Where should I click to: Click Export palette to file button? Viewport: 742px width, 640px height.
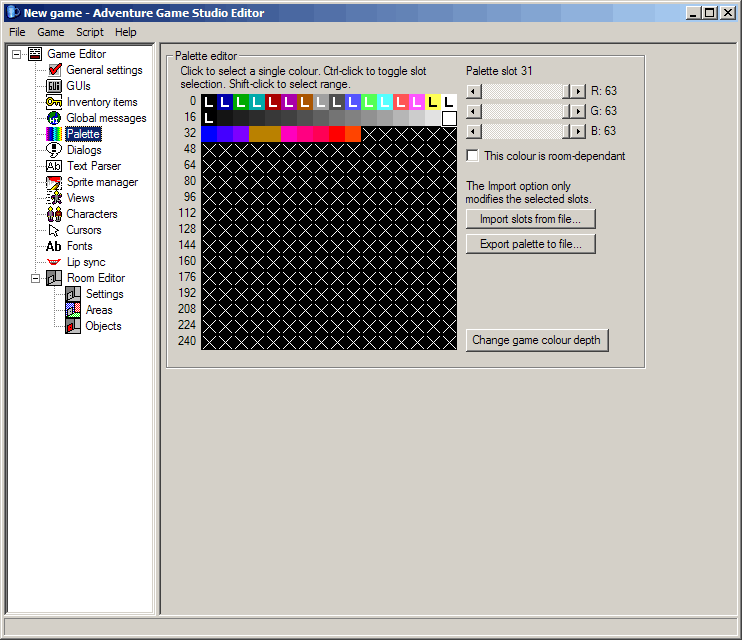tap(530, 244)
